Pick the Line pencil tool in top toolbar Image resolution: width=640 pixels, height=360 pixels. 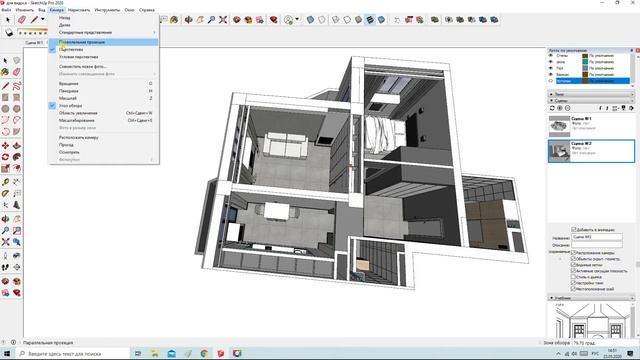pyautogui.click(x=35, y=20)
